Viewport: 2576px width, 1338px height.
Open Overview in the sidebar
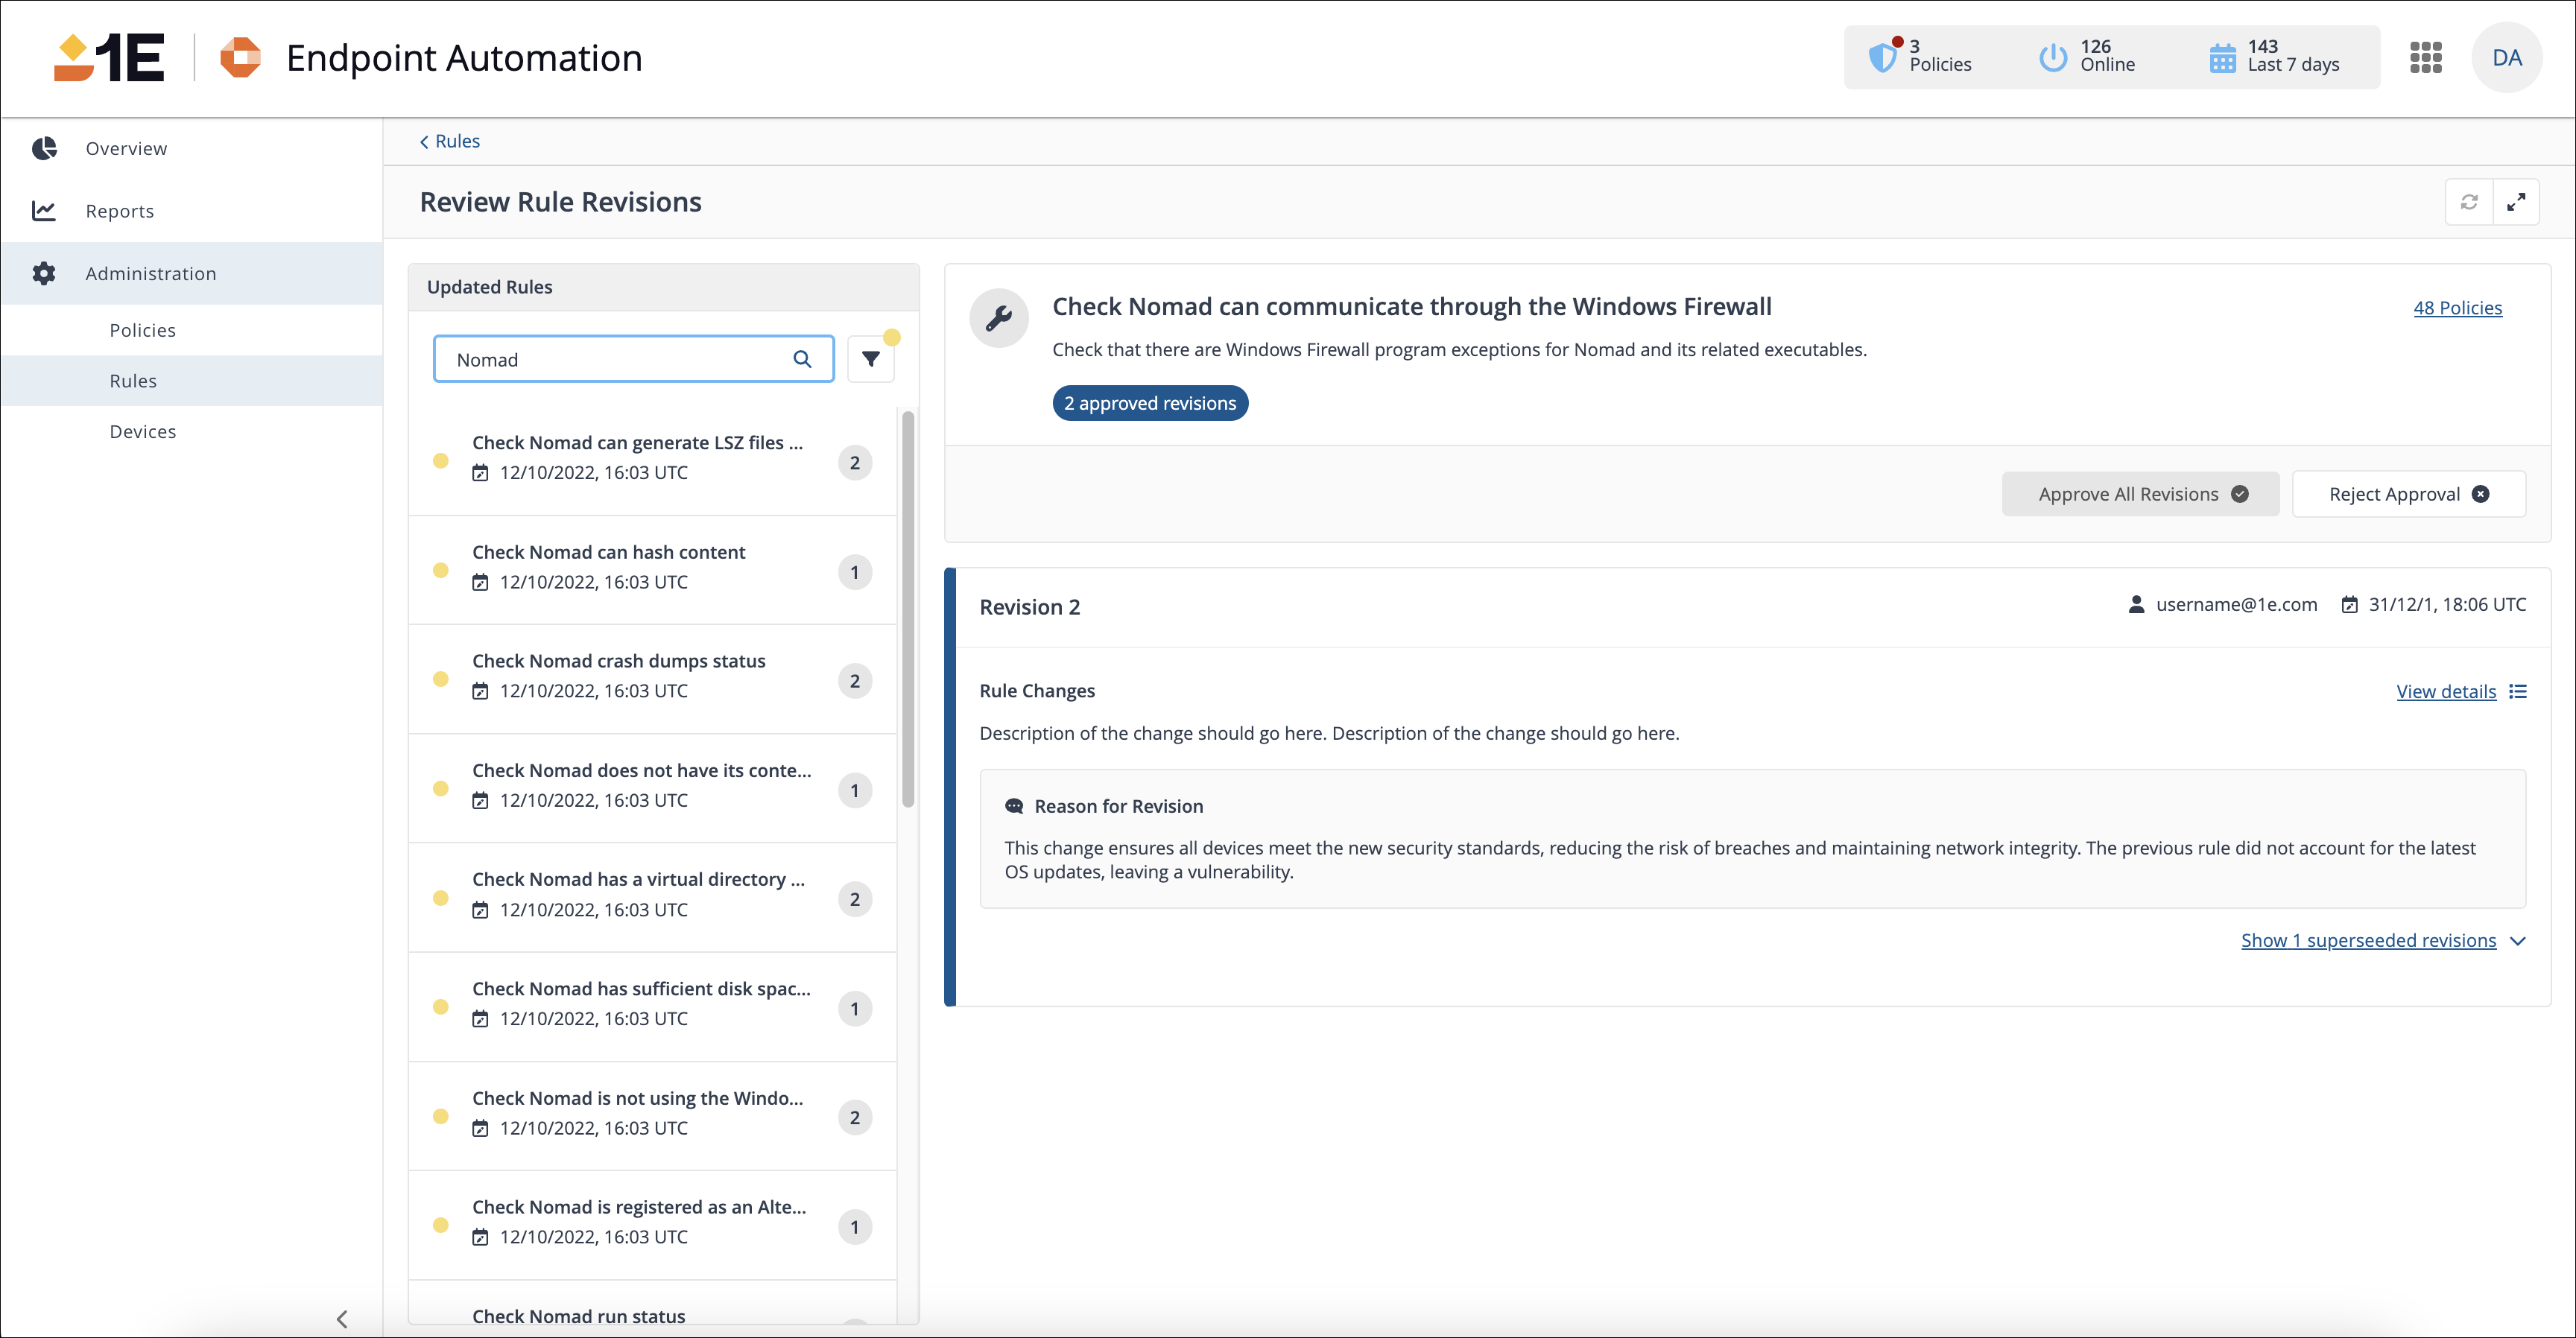coord(126,148)
